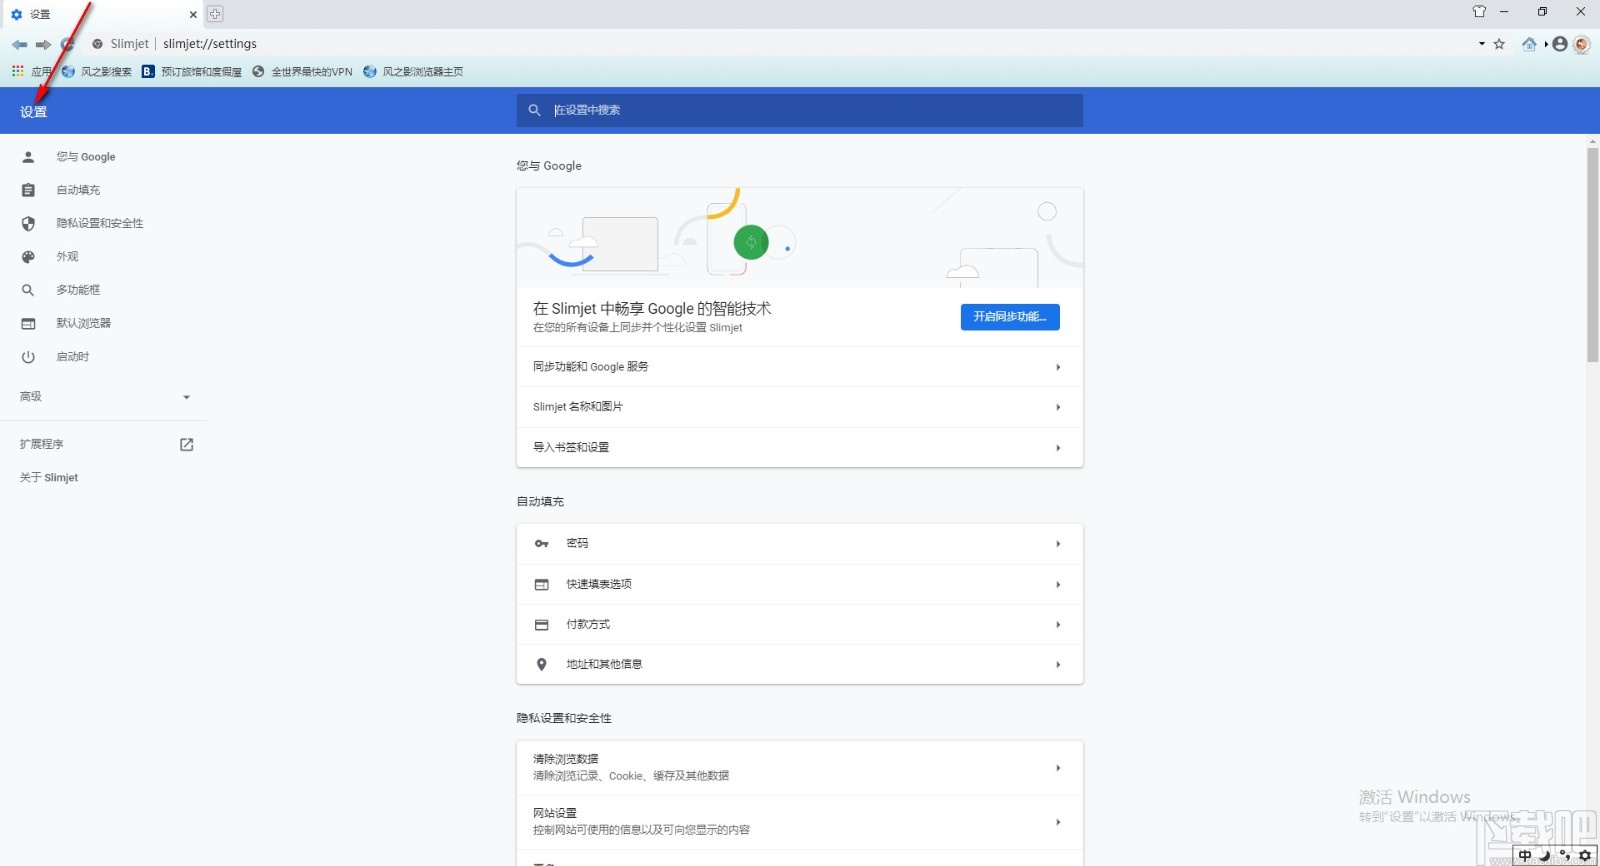This screenshot has width=1600, height=866.
Task: Click the credit card icon beside 付款方式
Action: (541, 624)
